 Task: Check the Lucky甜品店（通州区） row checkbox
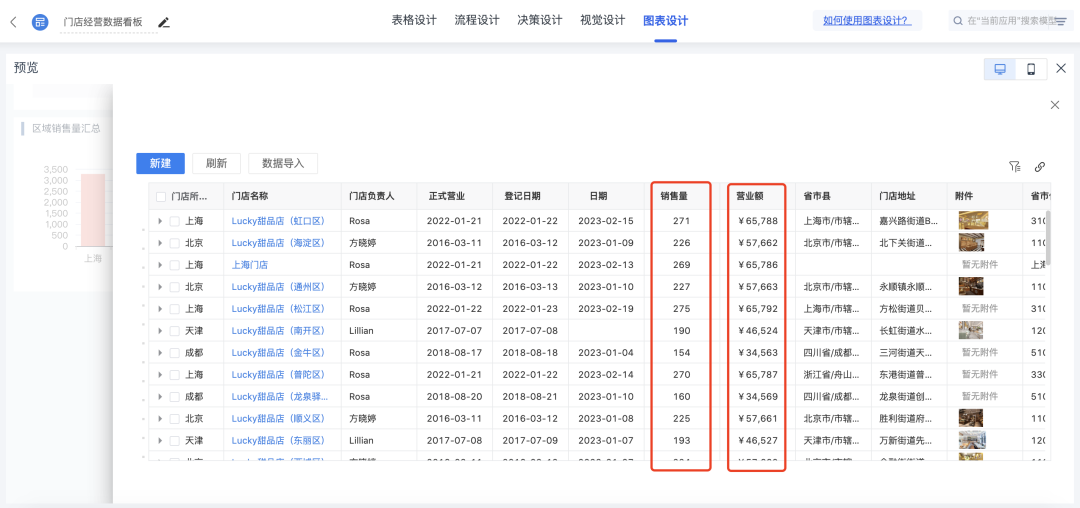pos(174,287)
